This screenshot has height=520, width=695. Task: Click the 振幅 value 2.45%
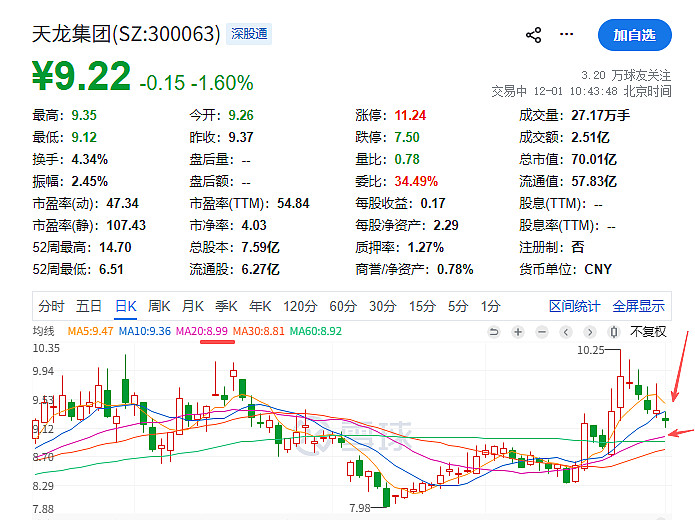tap(90, 181)
